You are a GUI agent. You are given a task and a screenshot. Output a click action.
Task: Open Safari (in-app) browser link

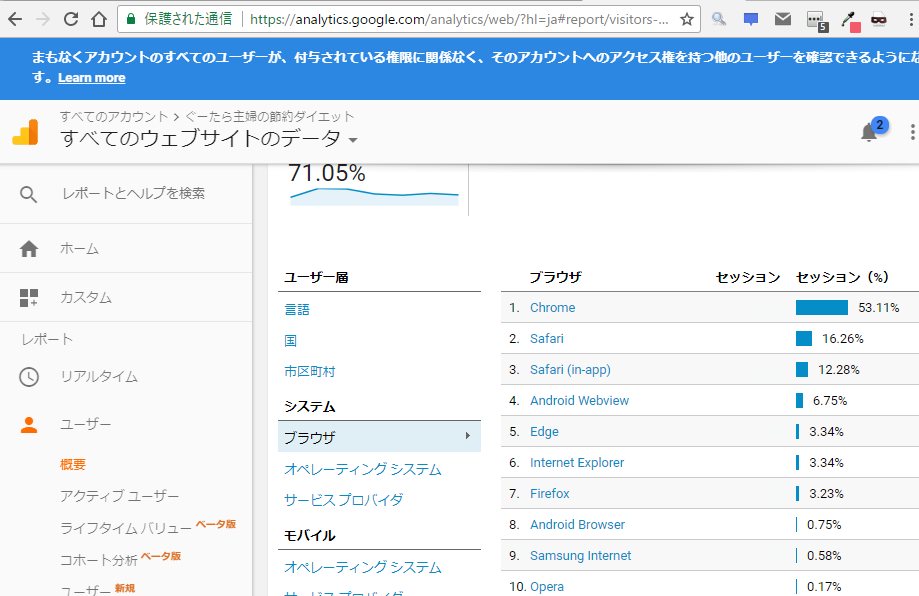570,369
